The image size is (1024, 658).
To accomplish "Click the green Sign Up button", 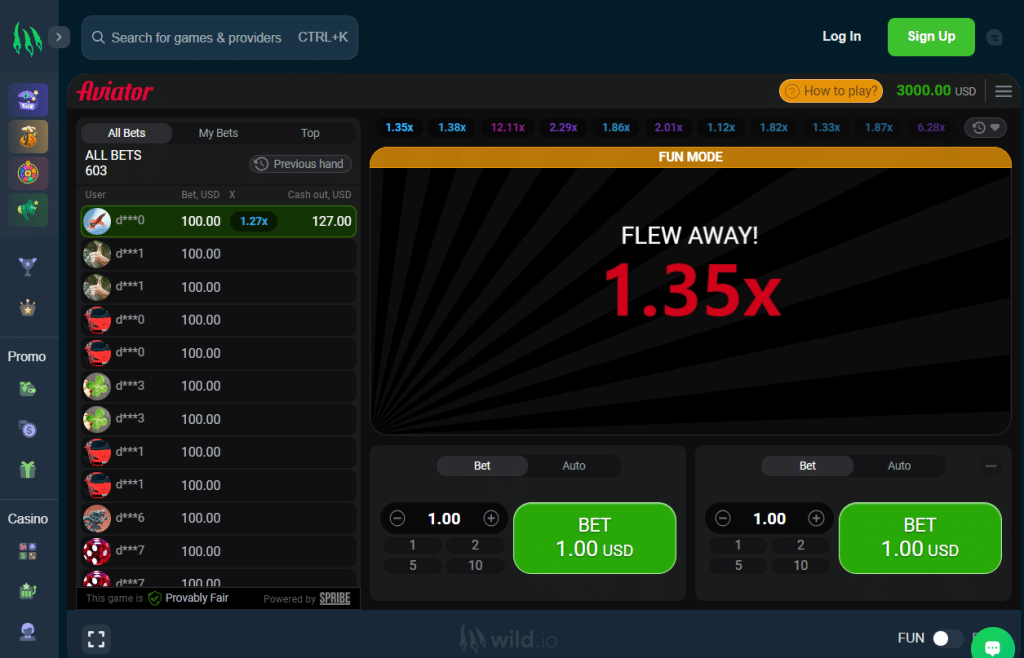I will [931, 37].
